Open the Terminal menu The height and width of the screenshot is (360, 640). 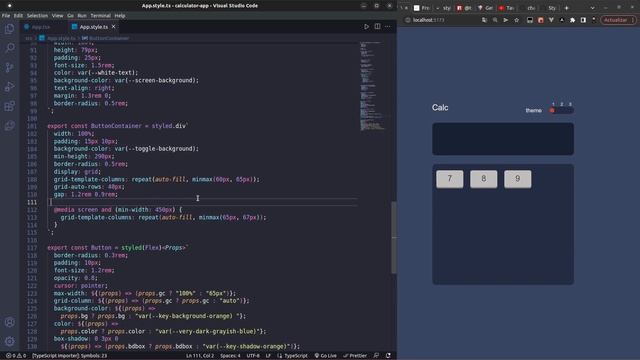coord(100,16)
